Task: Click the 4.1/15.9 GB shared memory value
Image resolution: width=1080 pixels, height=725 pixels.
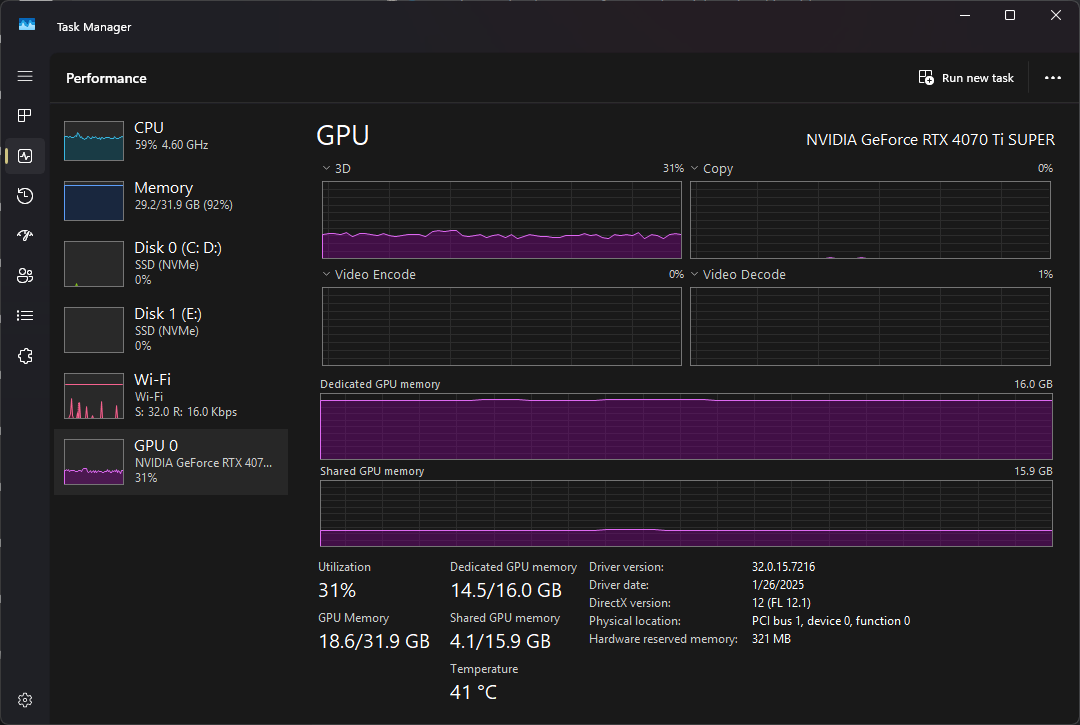Action: (500, 641)
